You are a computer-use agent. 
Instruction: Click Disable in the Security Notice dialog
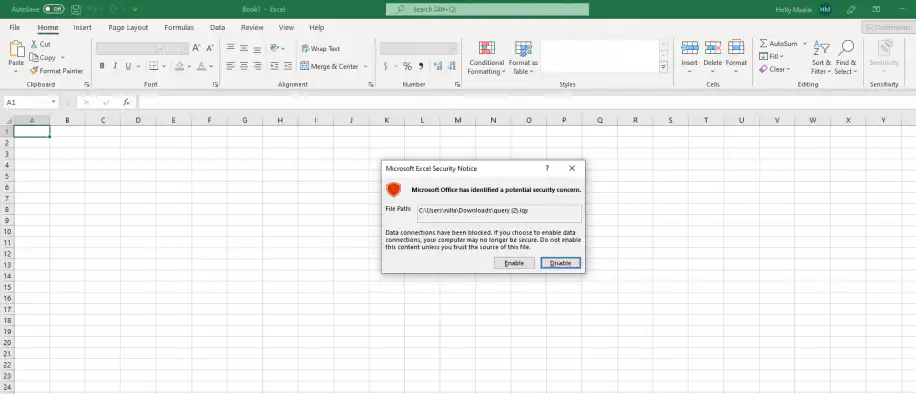pos(560,263)
